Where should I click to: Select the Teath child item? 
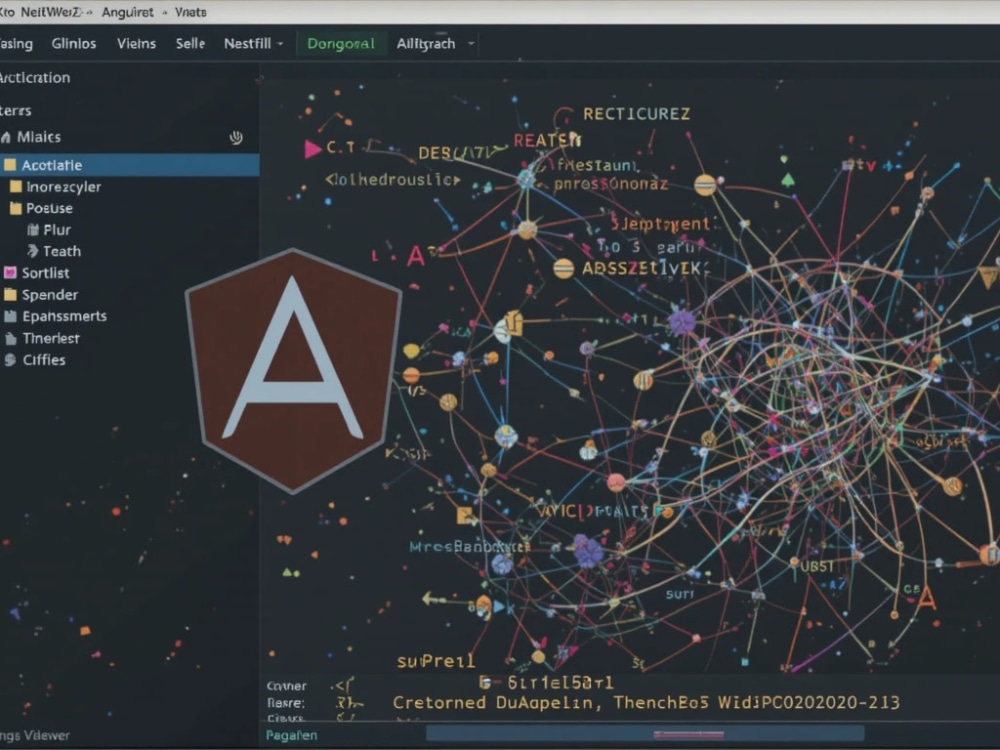[x=62, y=251]
